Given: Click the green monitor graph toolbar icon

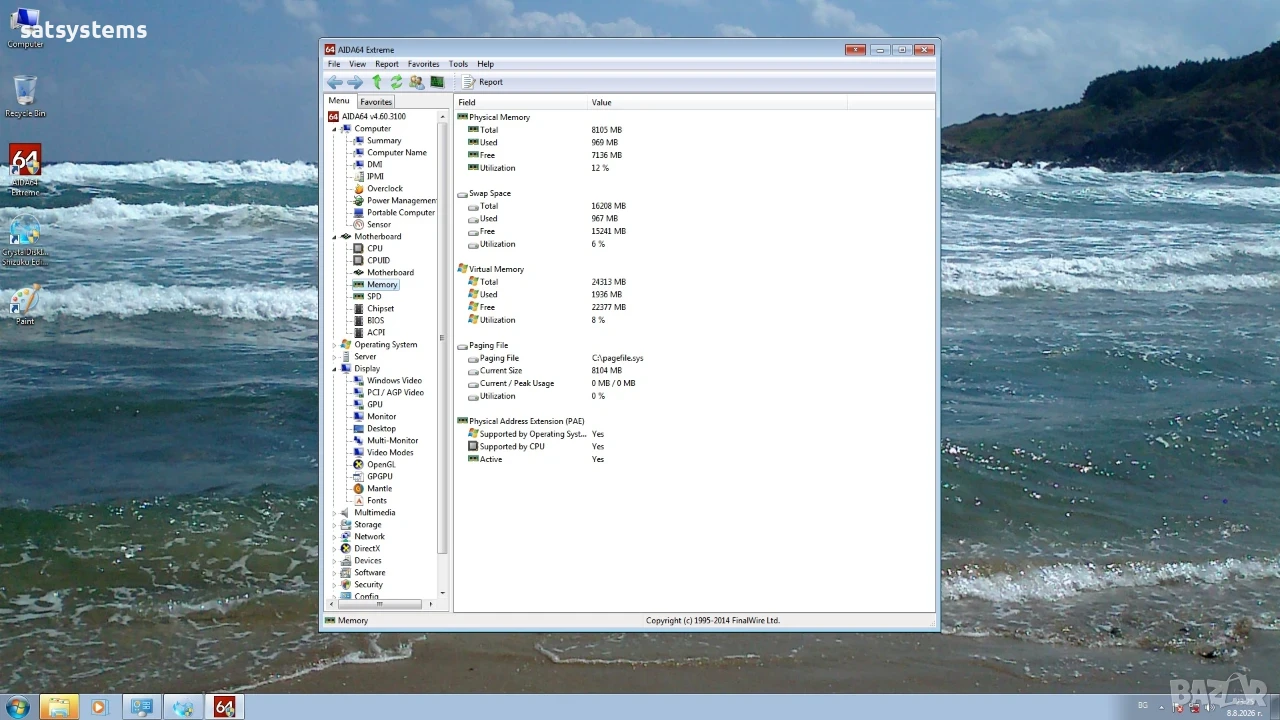Looking at the screenshot, I should point(437,82).
